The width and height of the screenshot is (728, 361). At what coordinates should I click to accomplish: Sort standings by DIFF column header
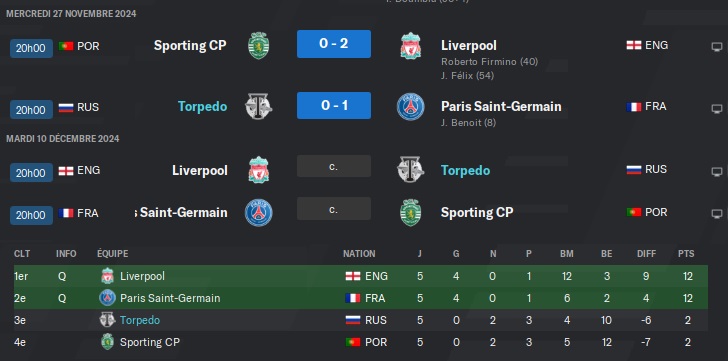pos(646,254)
